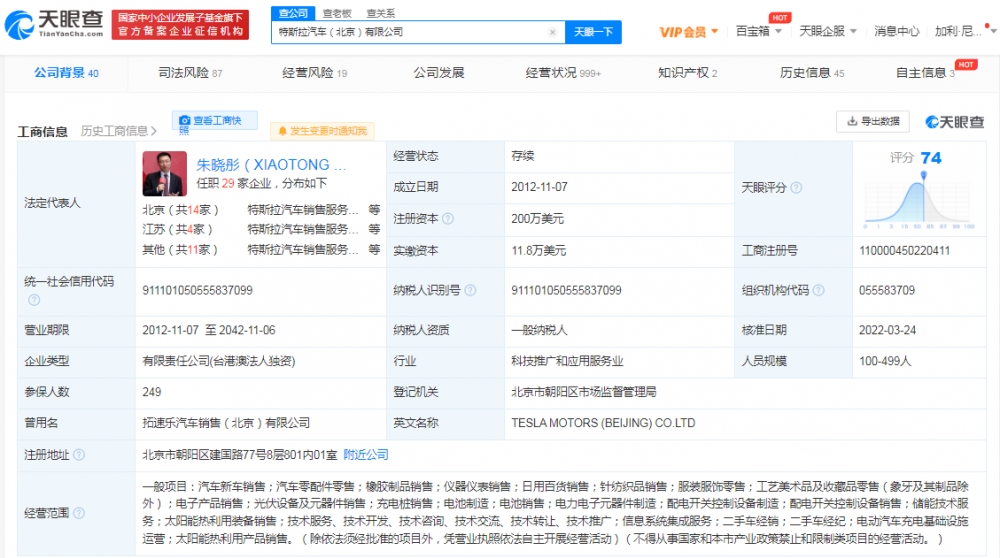The image size is (1000, 558).
Task: Click the score distribution chart
Action: (x=919, y=201)
